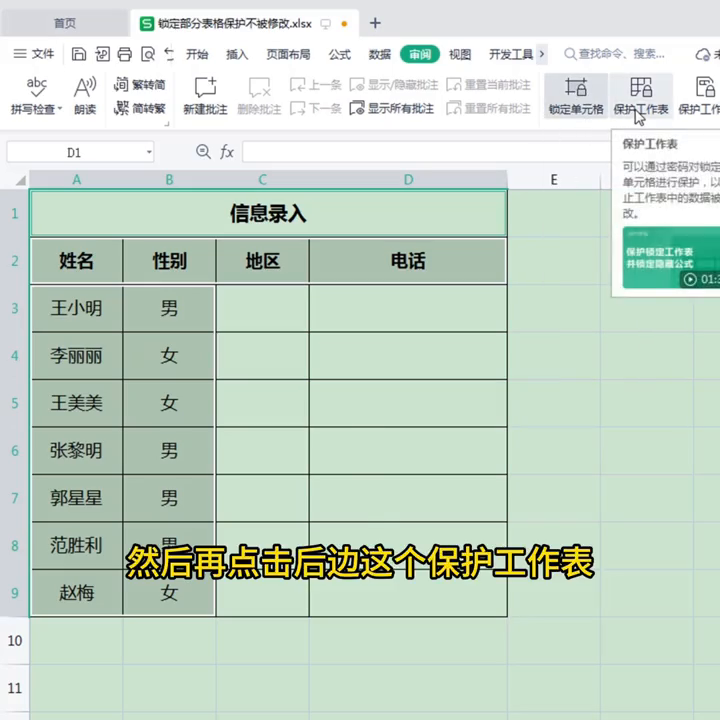Viewport: 720px width, 720px height.
Task: Click 新建批注 to add comment
Action: (205, 96)
